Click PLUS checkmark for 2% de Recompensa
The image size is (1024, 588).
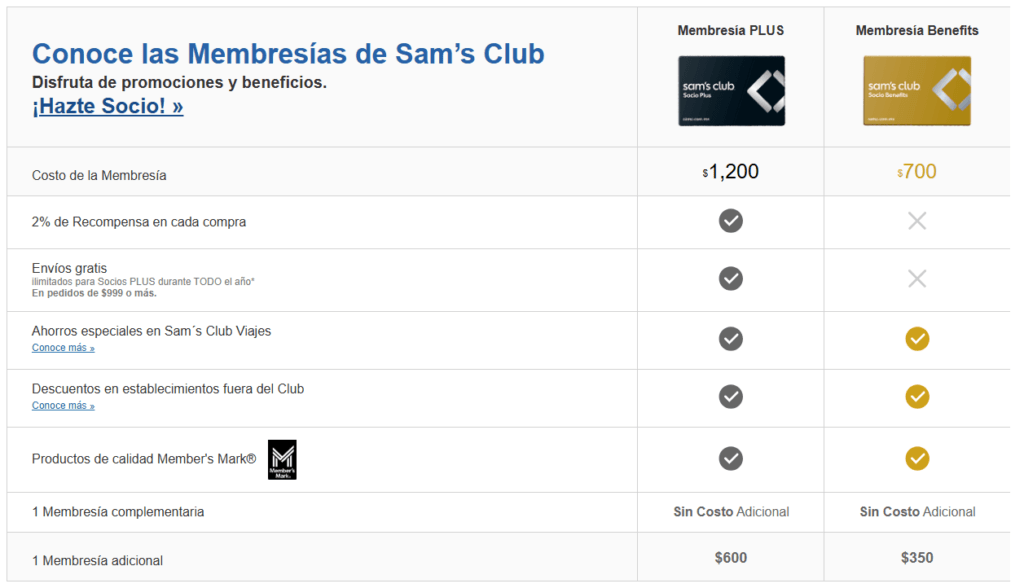(731, 221)
